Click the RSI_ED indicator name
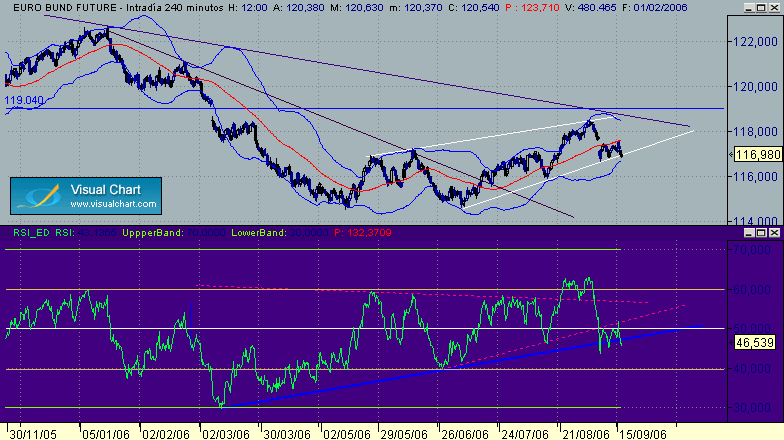The image size is (784, 440). (x=31, y=232)
